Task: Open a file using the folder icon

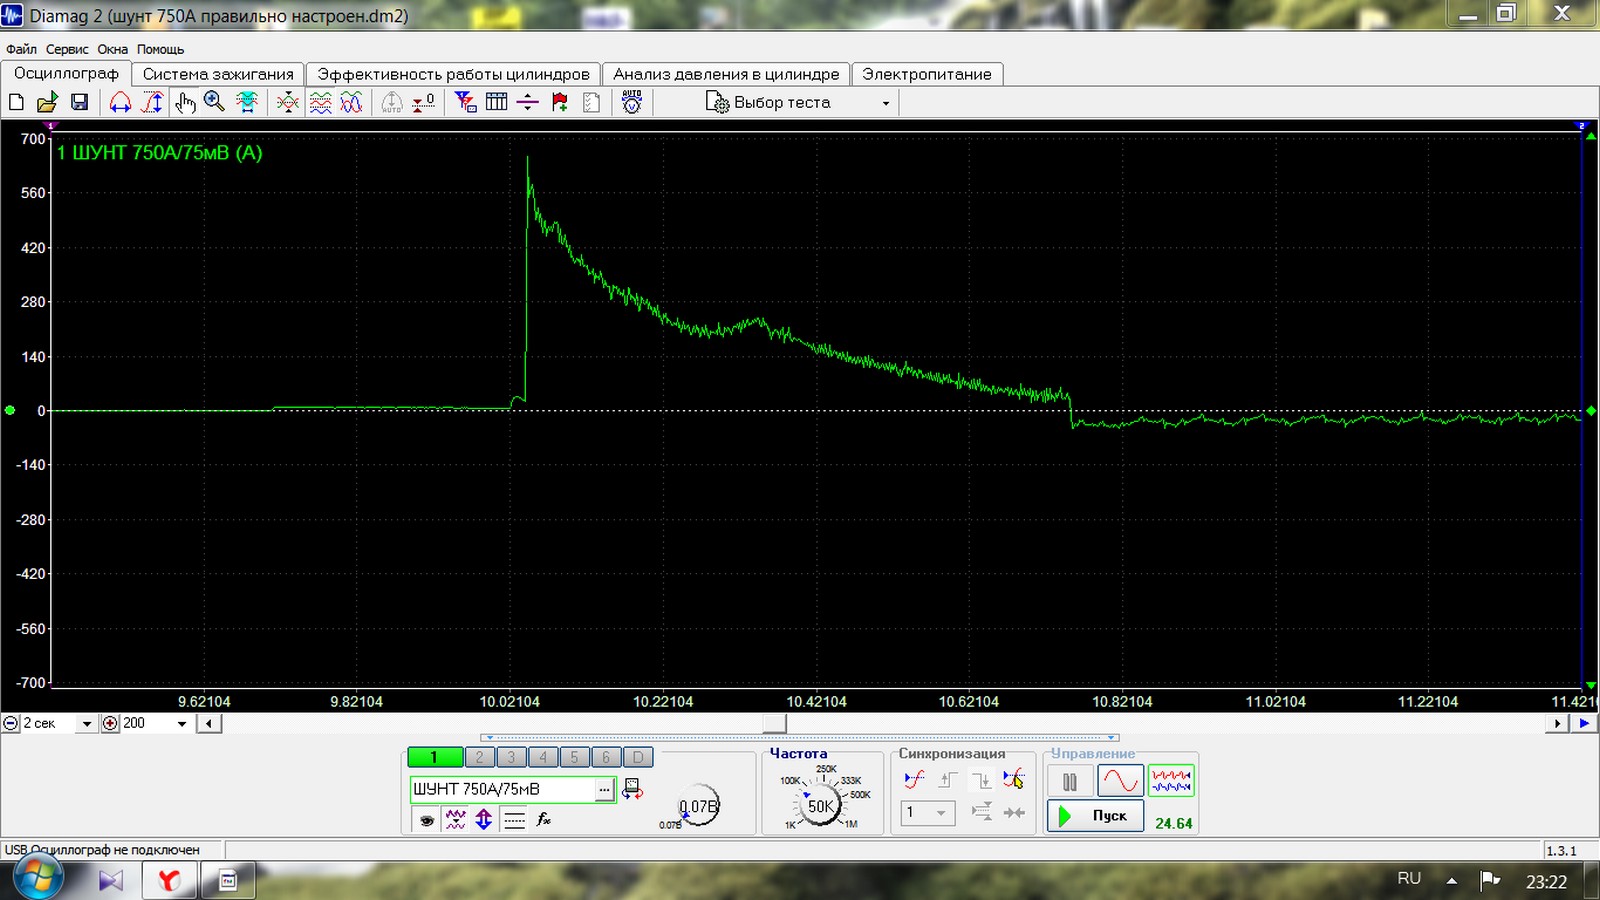Action: click(x=47, y=102)
